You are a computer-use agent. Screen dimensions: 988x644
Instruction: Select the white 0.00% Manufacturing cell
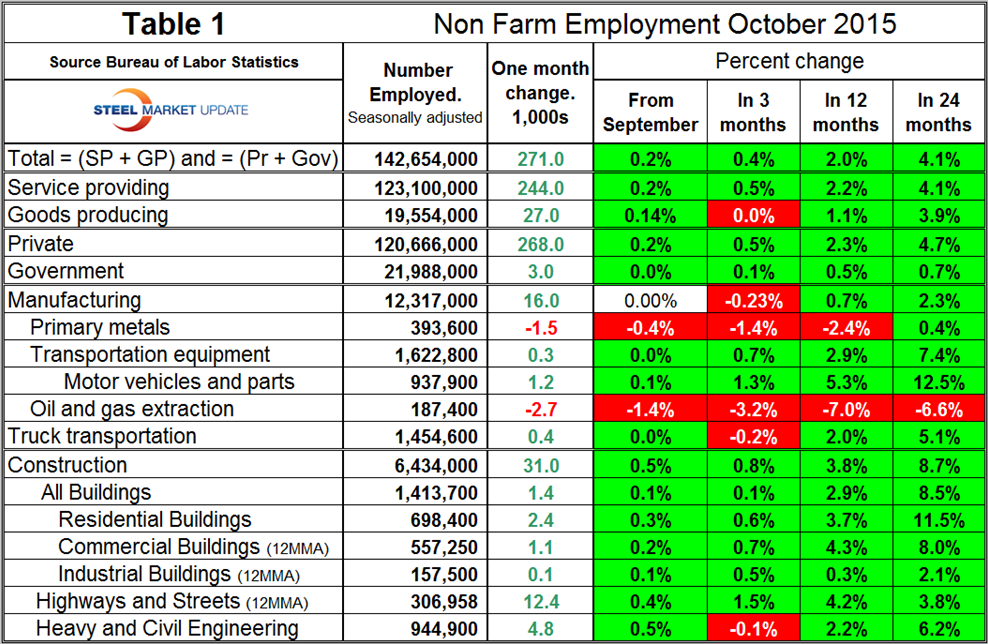651,300
